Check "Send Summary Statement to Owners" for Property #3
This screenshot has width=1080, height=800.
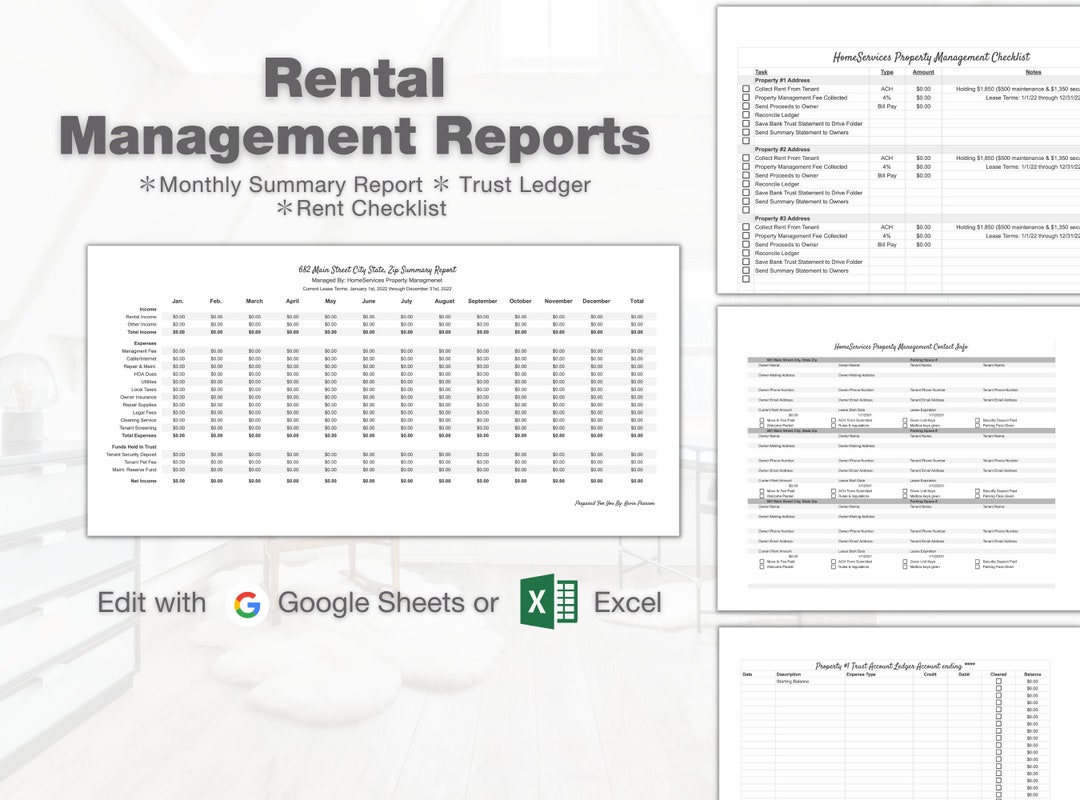(x=746, y=270)
